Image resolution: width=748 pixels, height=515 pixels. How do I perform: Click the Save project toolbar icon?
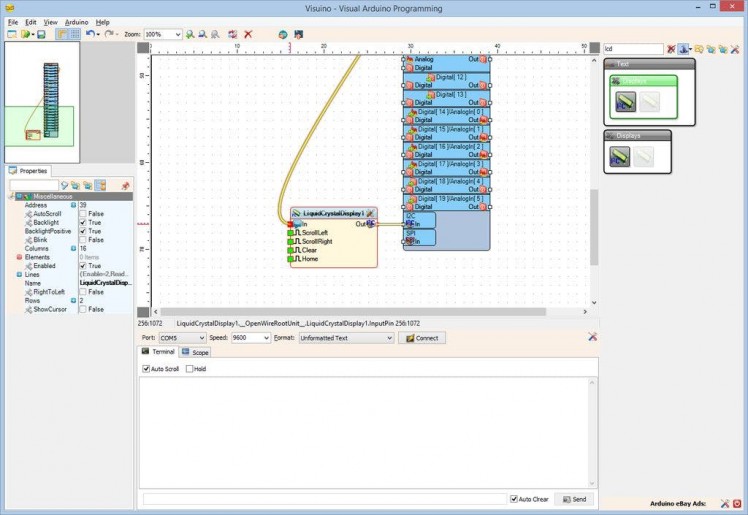[x=41, y=34]
